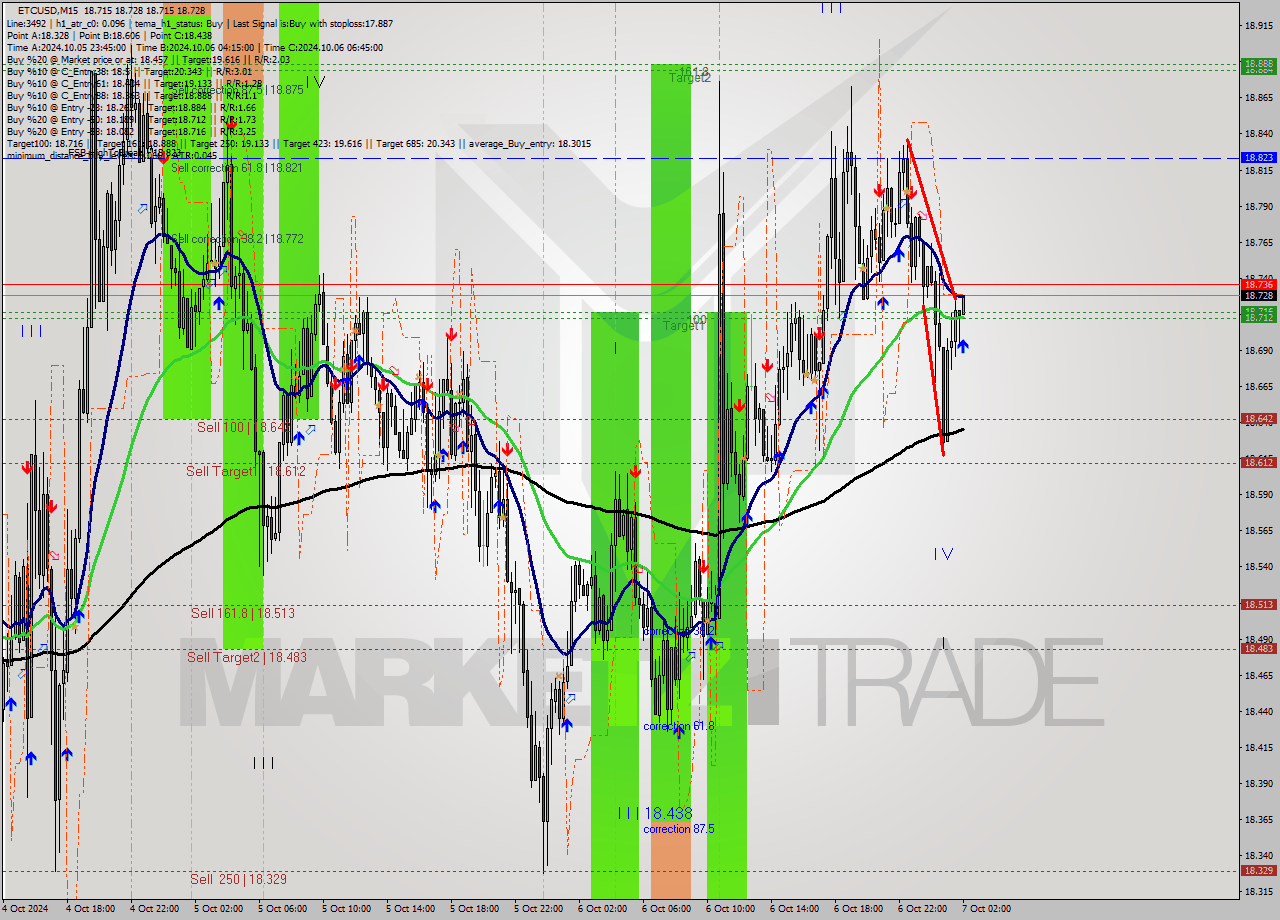The image size is (1280, 920).
Task: Click the 'correction 61.8' label
Action: click(679, 726)
